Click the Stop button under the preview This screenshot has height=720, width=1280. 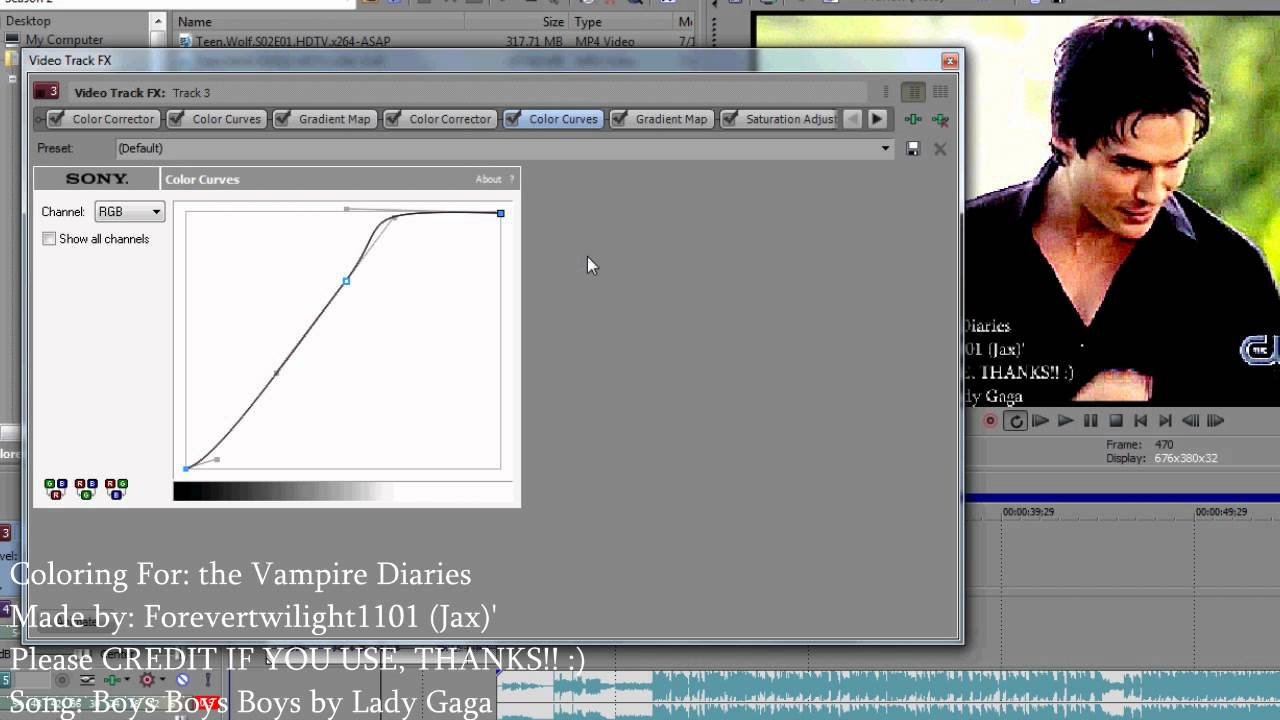(x=1116, y=421)
